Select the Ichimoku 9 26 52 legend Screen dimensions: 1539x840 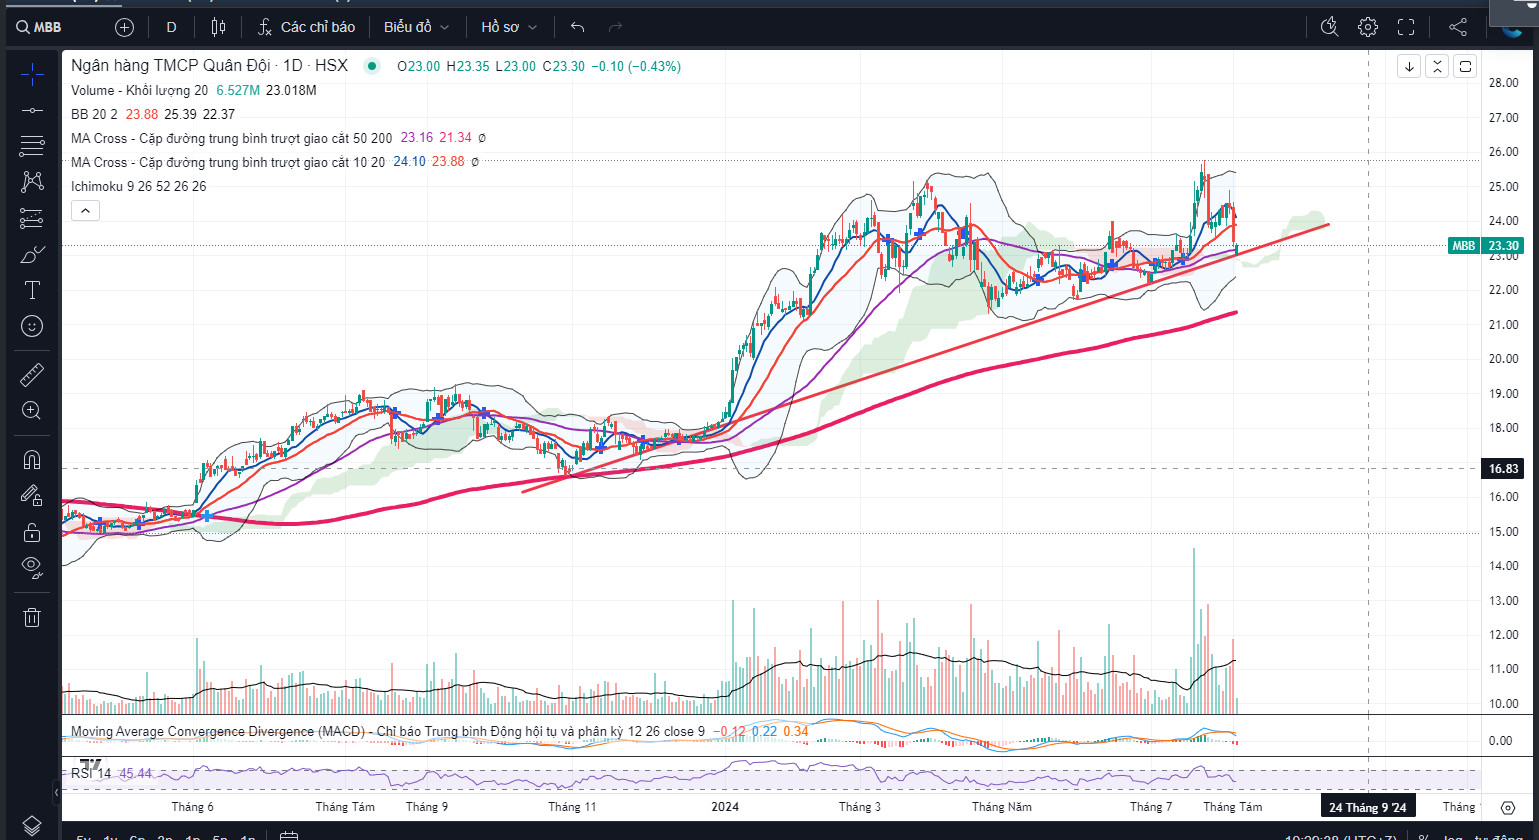click(x=139, y=186)
